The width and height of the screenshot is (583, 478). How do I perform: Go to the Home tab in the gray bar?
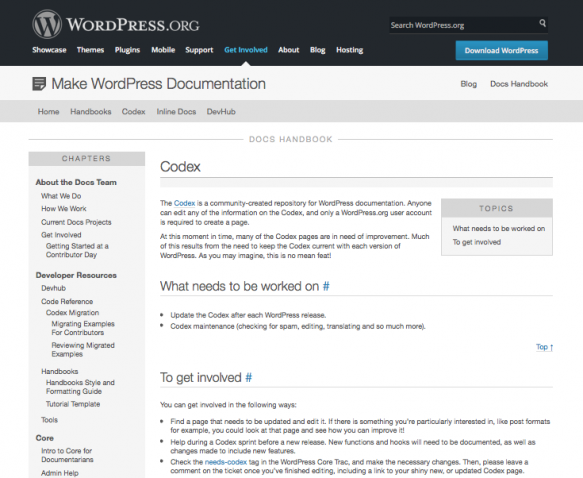click(48, 112)
